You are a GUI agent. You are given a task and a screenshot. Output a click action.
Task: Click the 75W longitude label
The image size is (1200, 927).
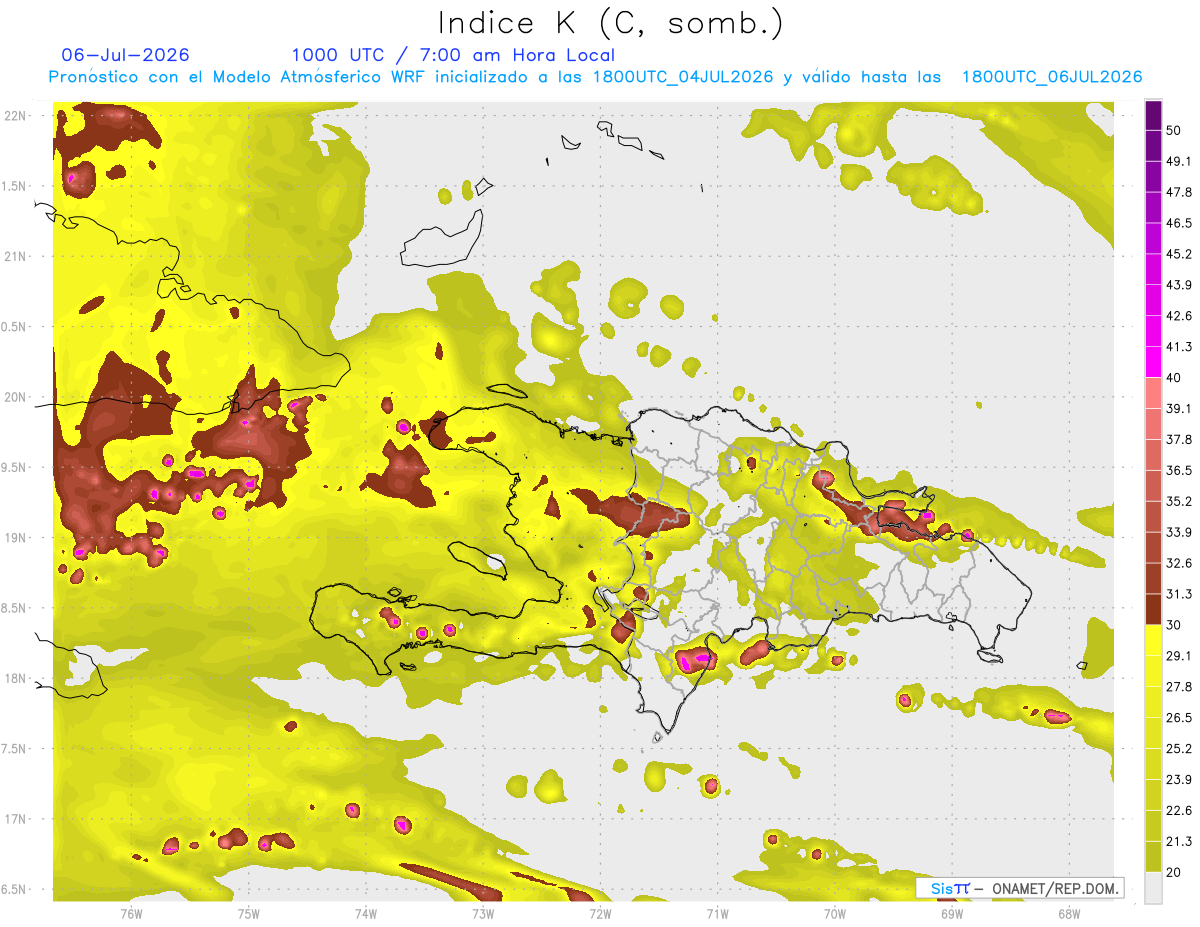pos(248,912)
